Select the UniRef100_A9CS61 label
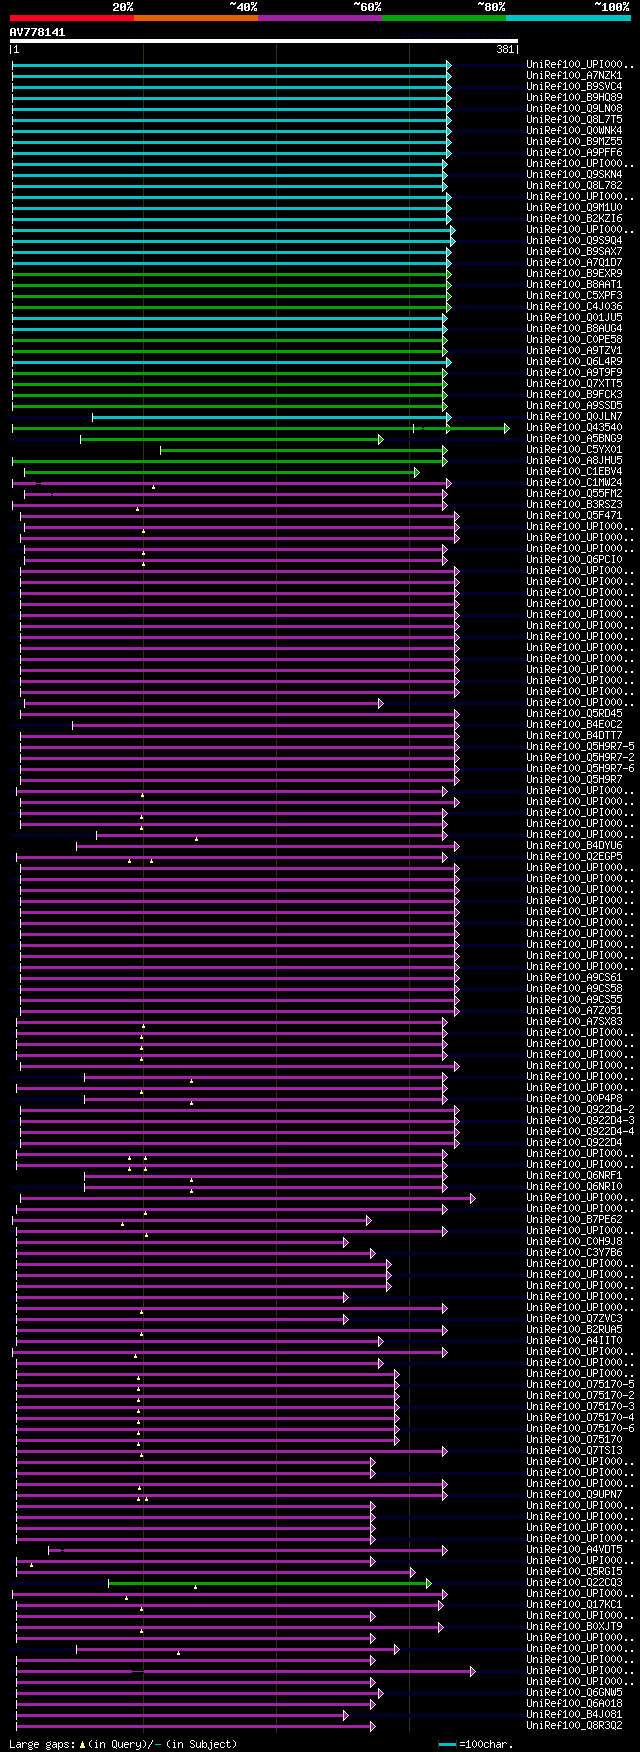Image resolution: width=640 pixels, height=1752 pixels. coord(574,977)
